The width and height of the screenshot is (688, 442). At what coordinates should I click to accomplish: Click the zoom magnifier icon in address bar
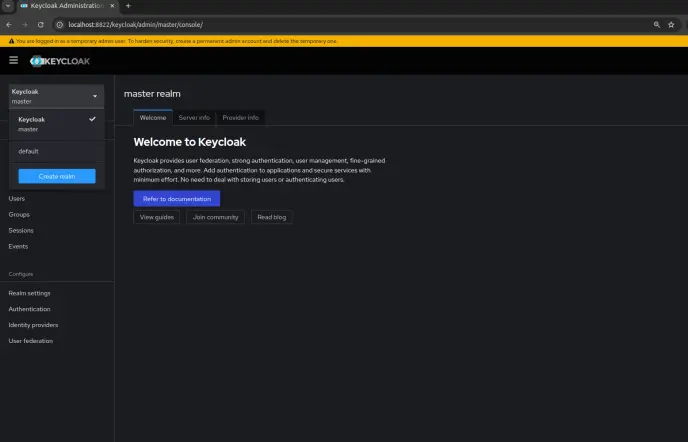pos(656,24)
